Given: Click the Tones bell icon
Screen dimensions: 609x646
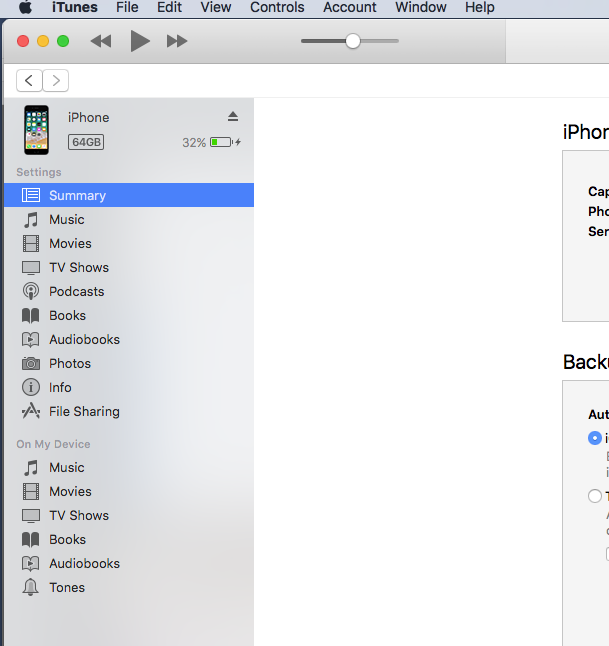Looking at the screenshot, I should pyautogui.click(x=31, y=587).
